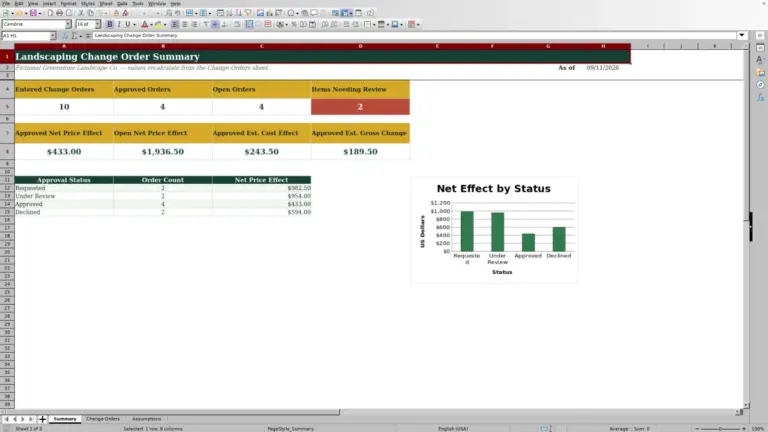The width and height of the screenshot is (768, 432).
Task: Click row header 12
Action: pyautogui.click(x=7, y=188)
